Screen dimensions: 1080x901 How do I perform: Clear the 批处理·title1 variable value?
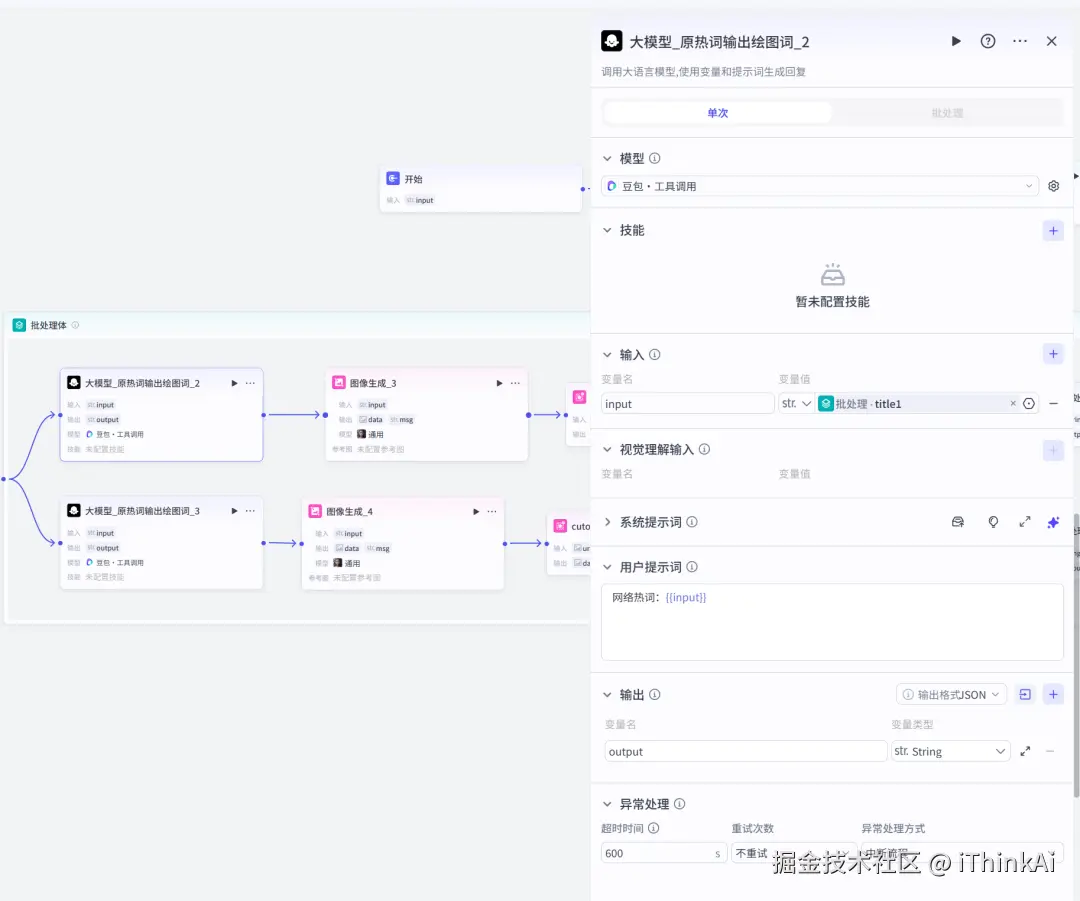pos(1012,404)
